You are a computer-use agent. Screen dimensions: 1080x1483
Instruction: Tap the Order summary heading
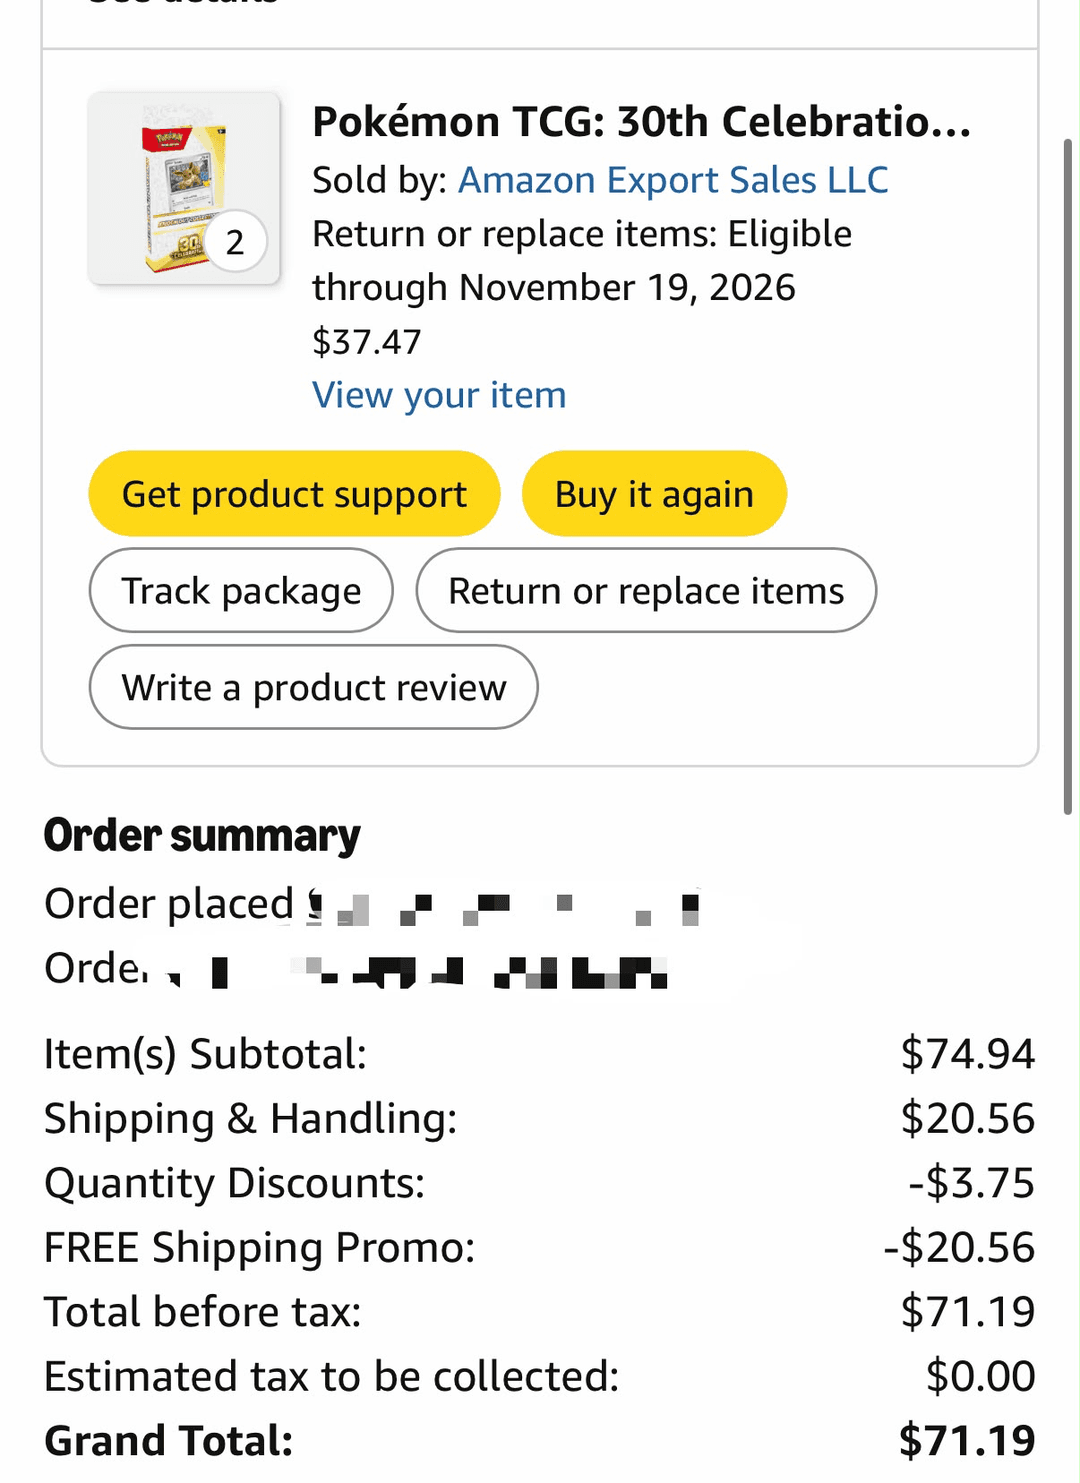(202, 836)
